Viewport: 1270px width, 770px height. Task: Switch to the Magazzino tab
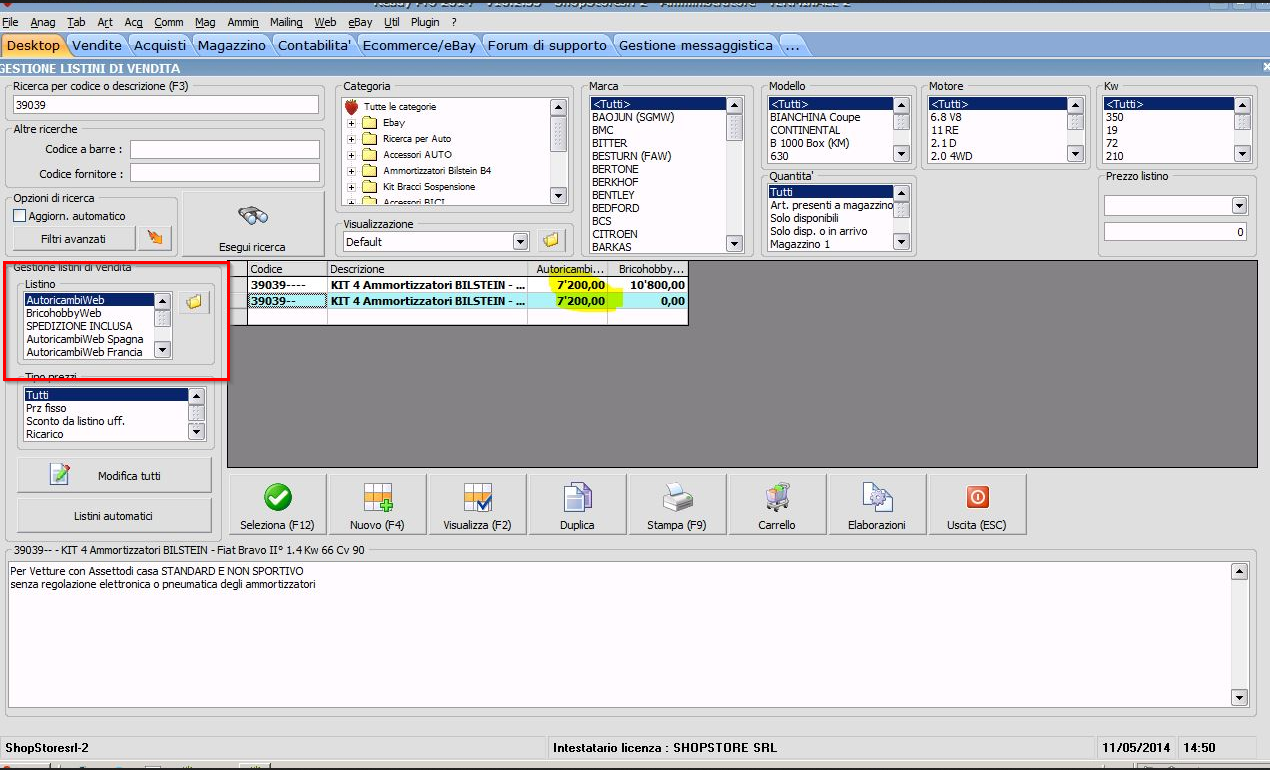(232, 45)
